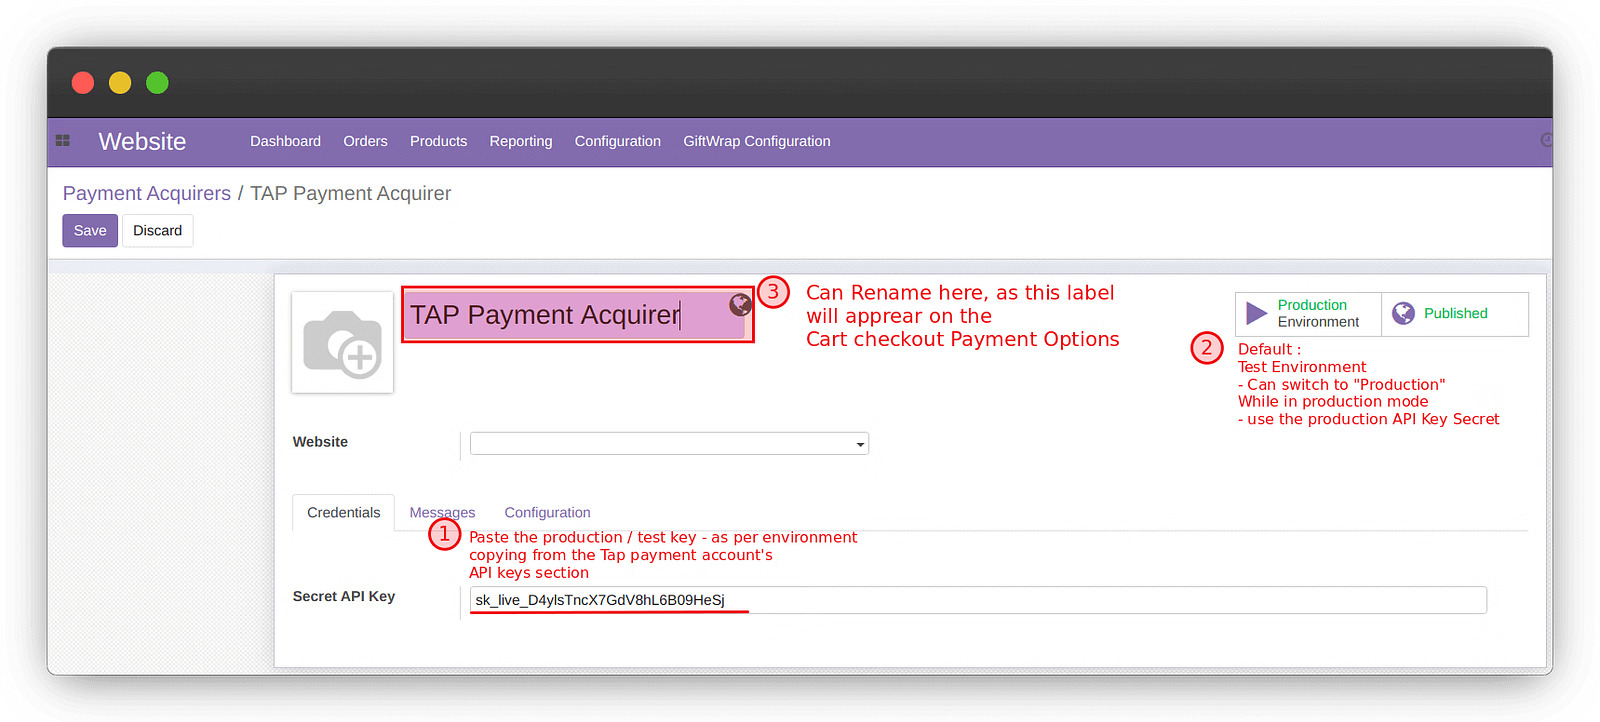Screen dimensions: 1600x722
Task: Click the play icon for Production Environment
Action: coord(1256,314)
